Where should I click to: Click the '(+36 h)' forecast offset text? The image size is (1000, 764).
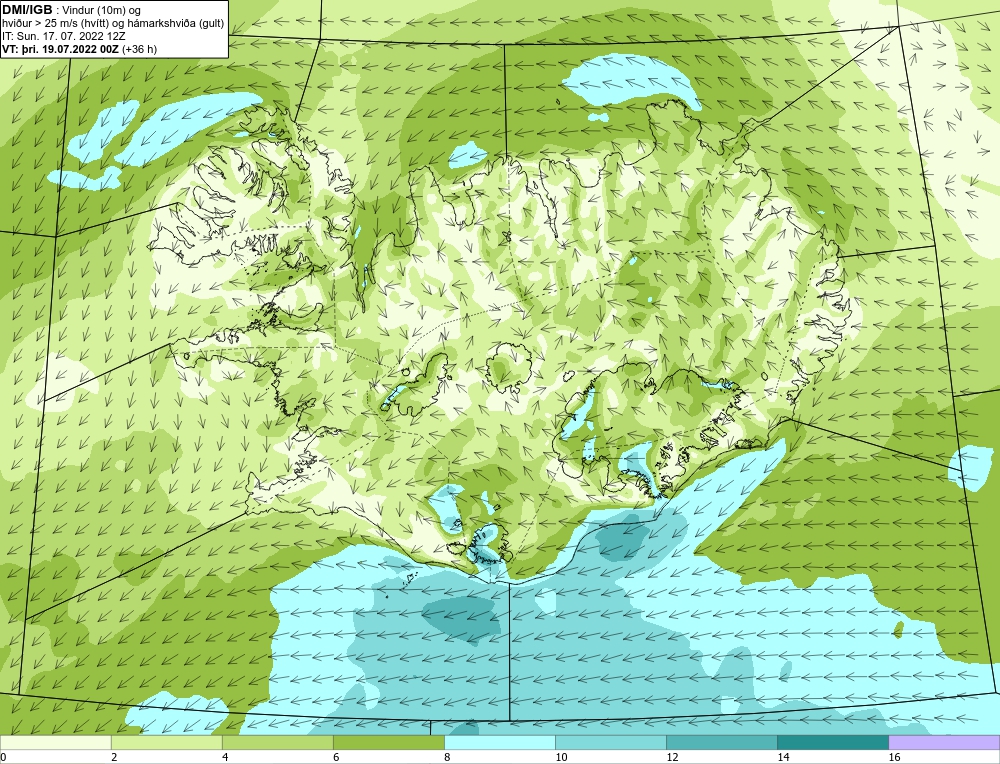click(140, 49)
